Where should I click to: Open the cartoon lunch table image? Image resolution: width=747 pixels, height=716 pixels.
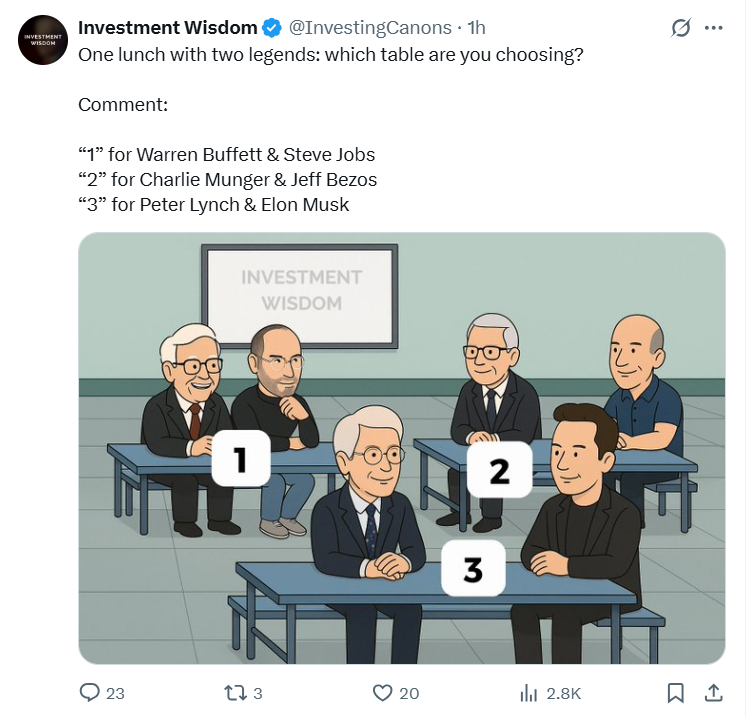pos(402,448)
